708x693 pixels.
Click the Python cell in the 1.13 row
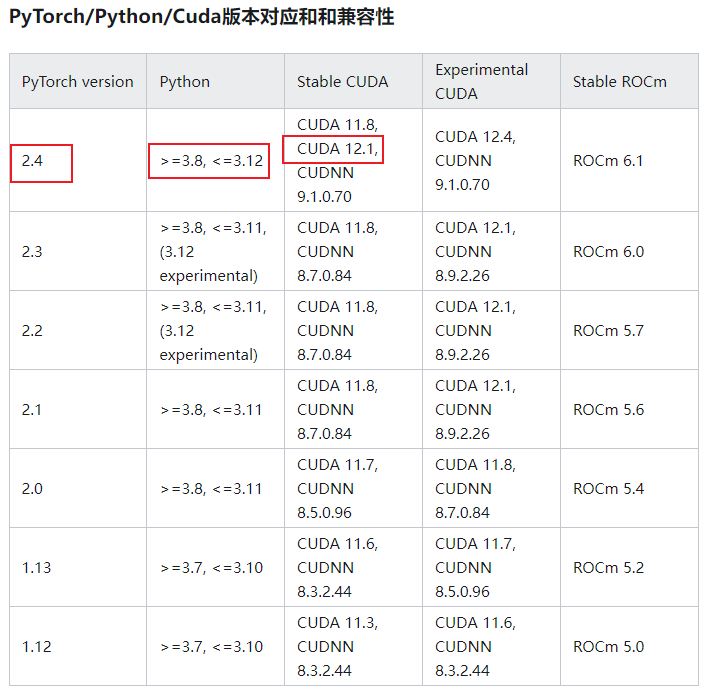click(215, 567)
